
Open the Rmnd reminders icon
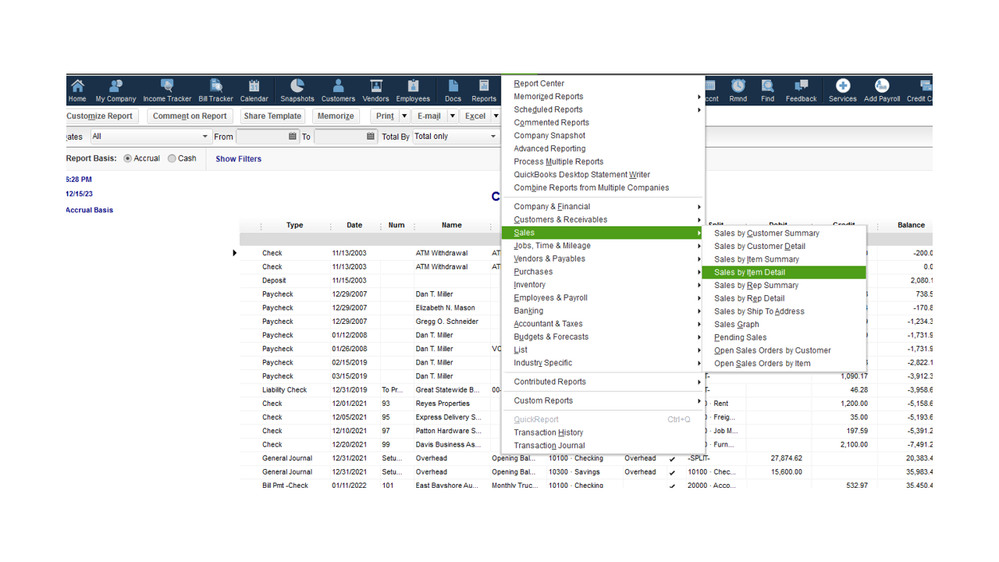[738, 90]
